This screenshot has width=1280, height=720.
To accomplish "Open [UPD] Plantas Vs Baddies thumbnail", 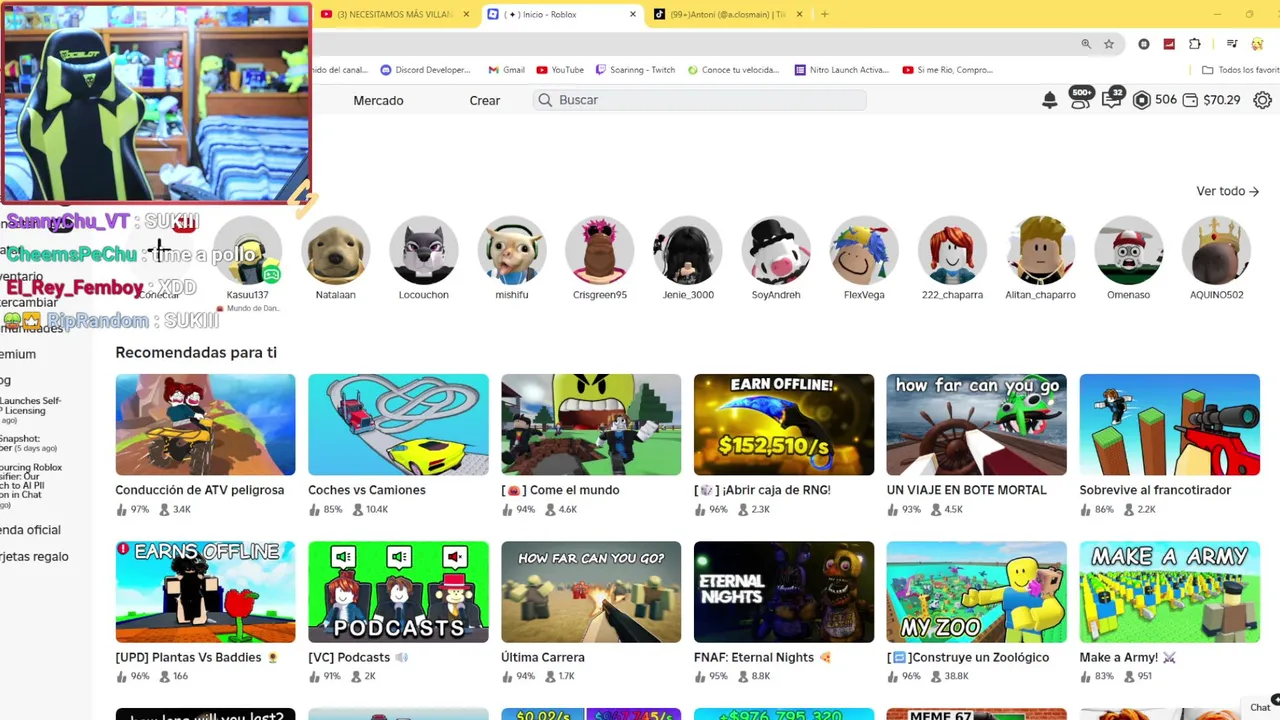I will tap(205, 592).
